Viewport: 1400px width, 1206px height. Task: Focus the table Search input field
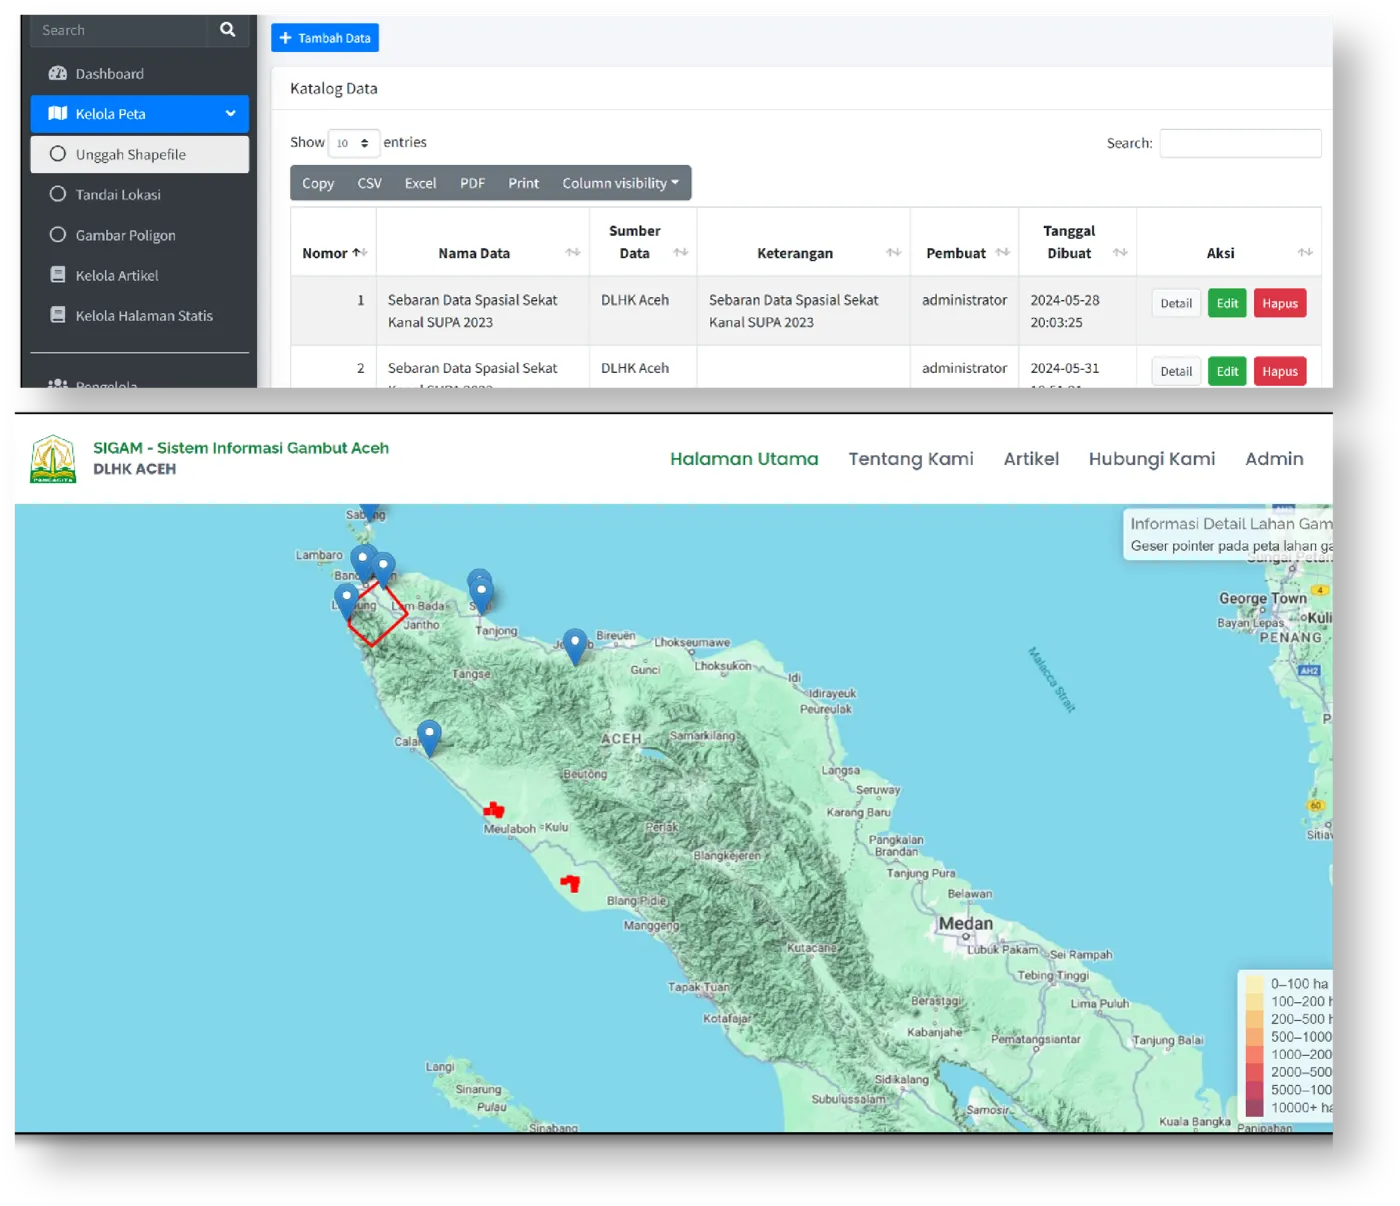pos(1240,143)
